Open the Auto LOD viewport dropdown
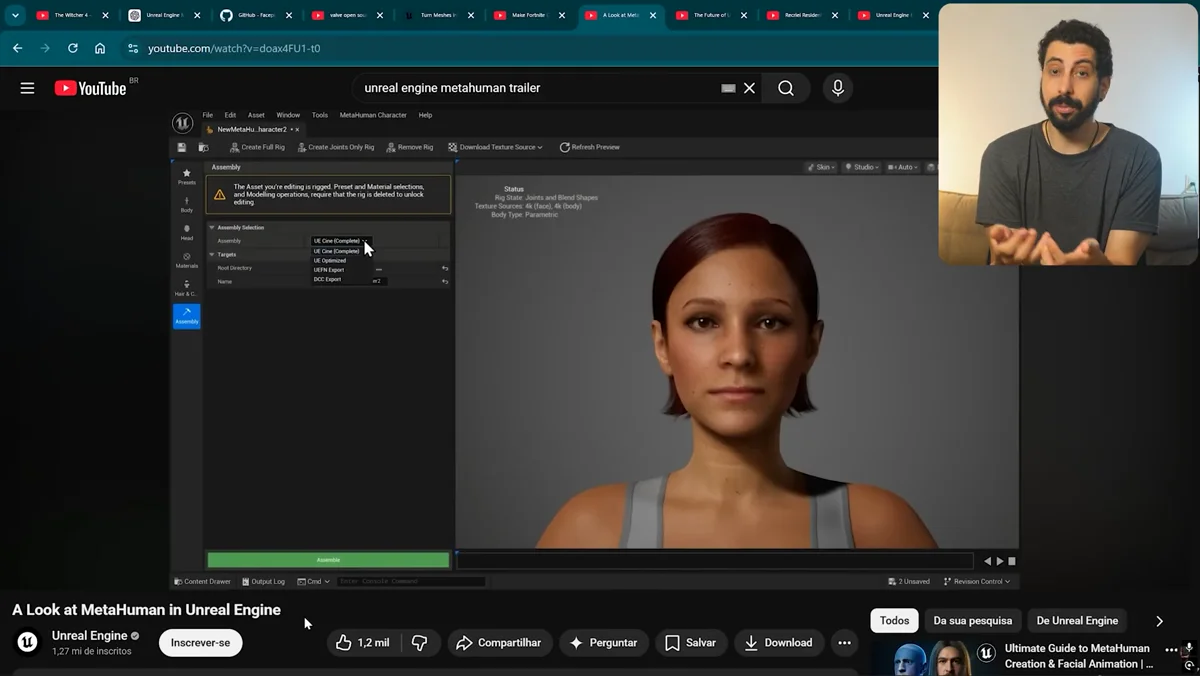Screen dimensions: 1200x676 click(x=901, y=167)
